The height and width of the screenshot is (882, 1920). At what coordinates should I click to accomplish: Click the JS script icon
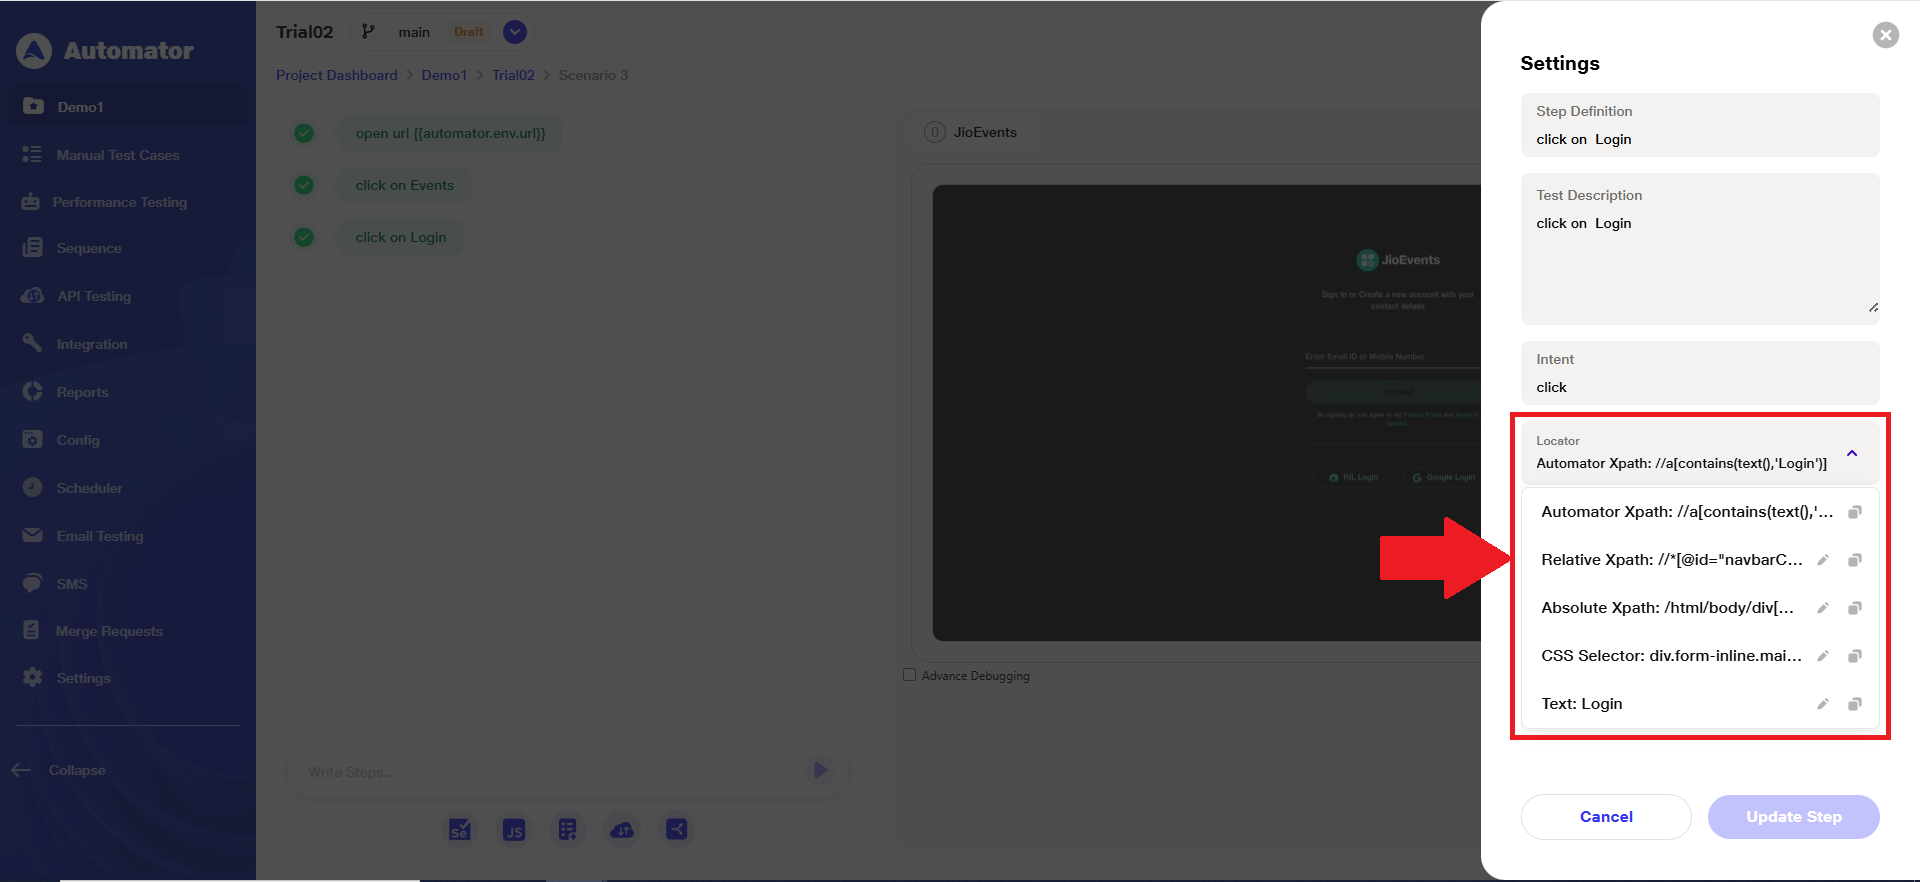point(514,829)
